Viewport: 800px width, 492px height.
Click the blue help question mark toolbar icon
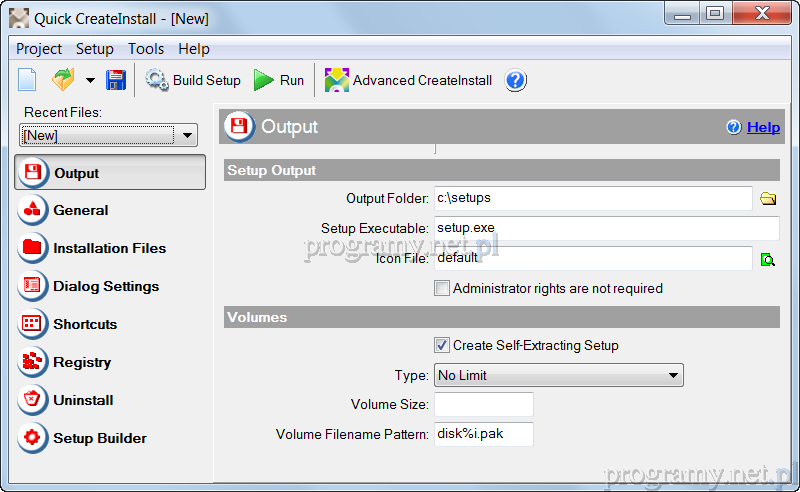click(x=515, y=80)
